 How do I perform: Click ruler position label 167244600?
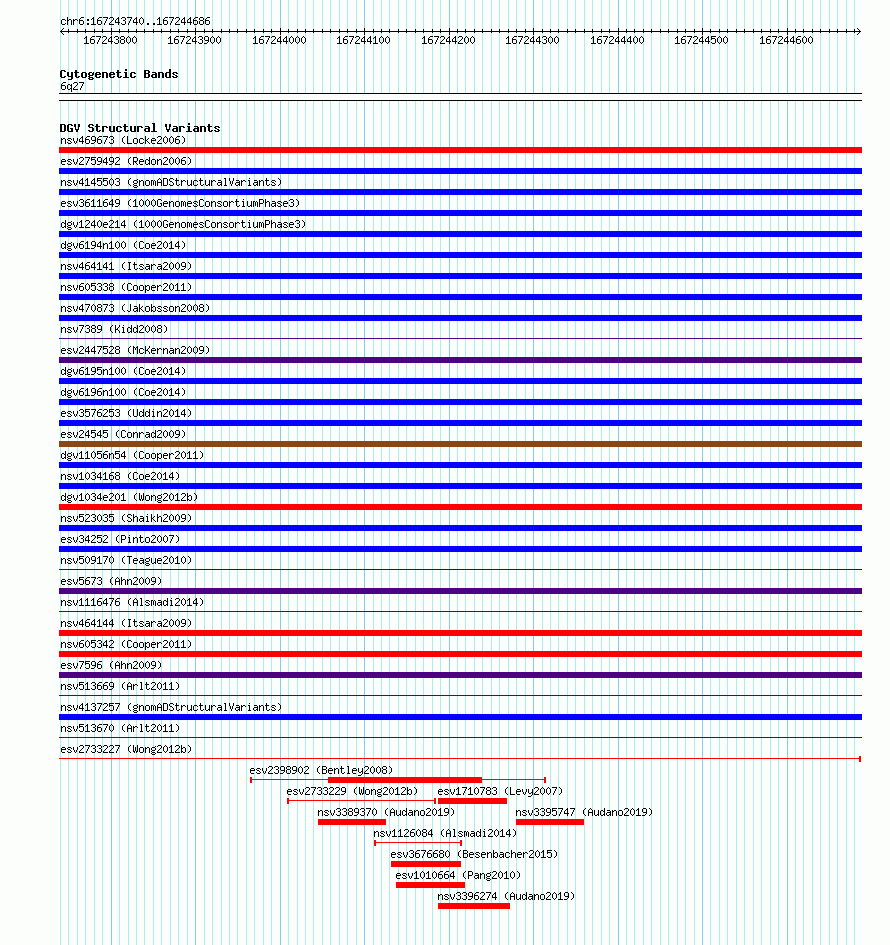point(786,40)
